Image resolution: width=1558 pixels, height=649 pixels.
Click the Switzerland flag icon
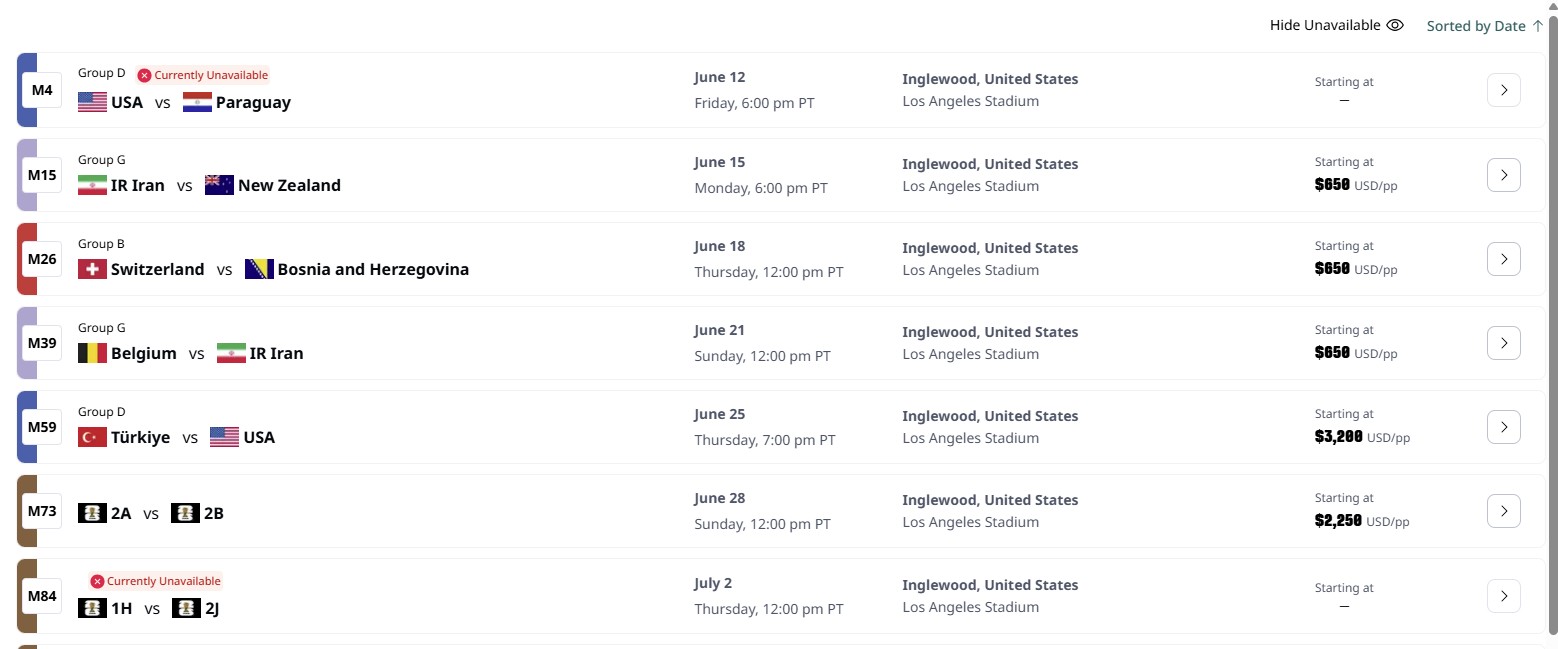92,269
